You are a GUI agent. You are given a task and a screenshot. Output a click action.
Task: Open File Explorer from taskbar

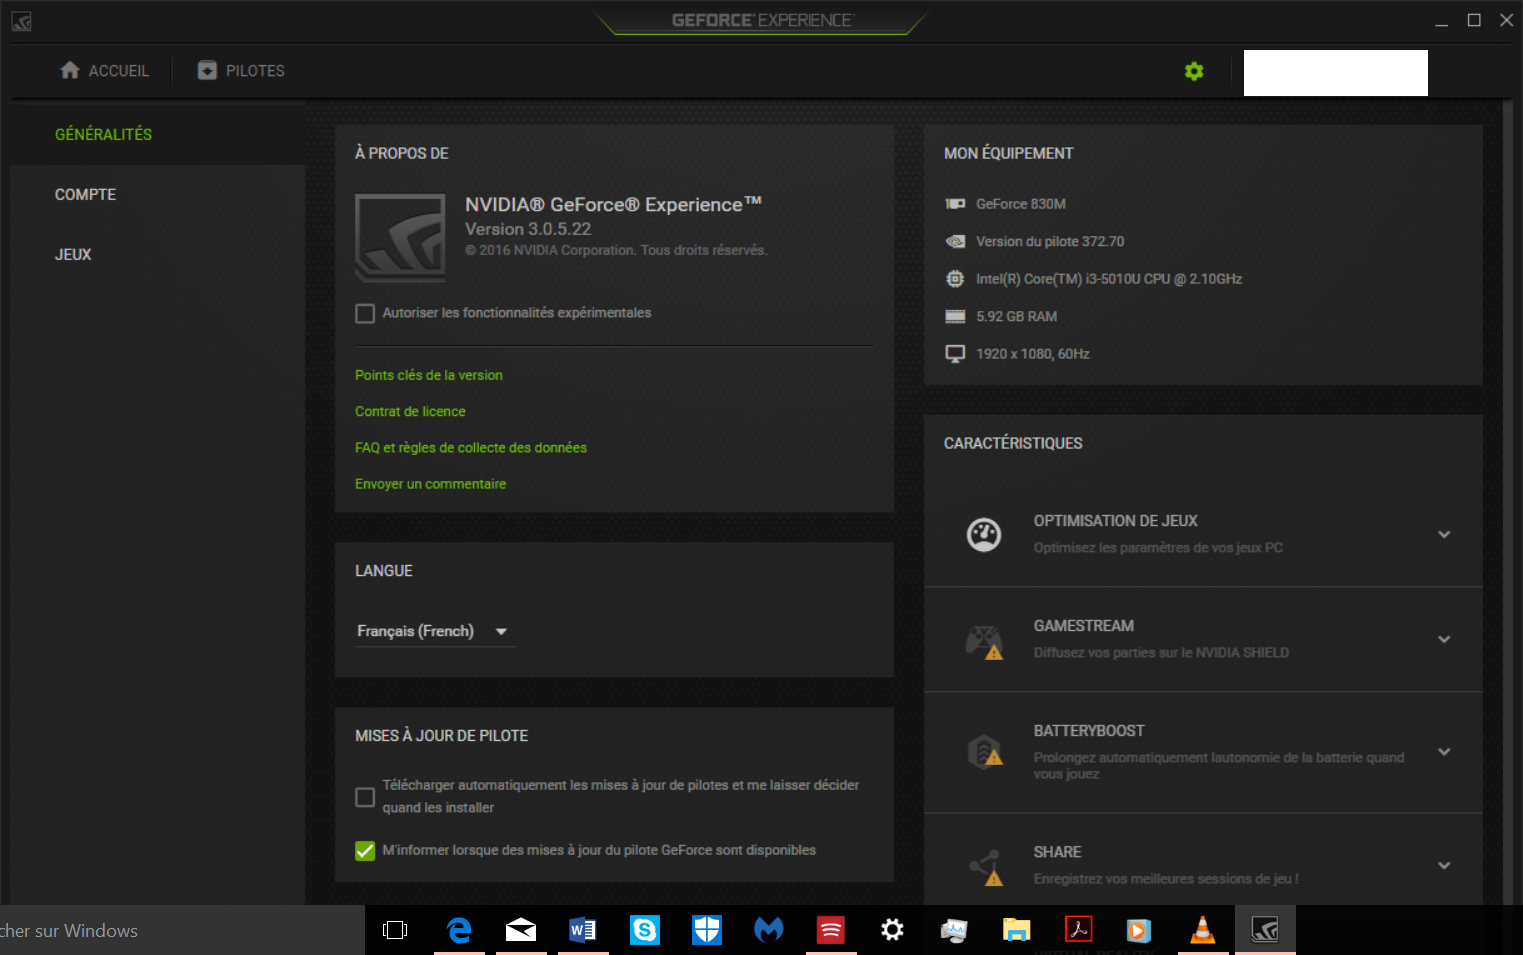tap(1016, 930)
